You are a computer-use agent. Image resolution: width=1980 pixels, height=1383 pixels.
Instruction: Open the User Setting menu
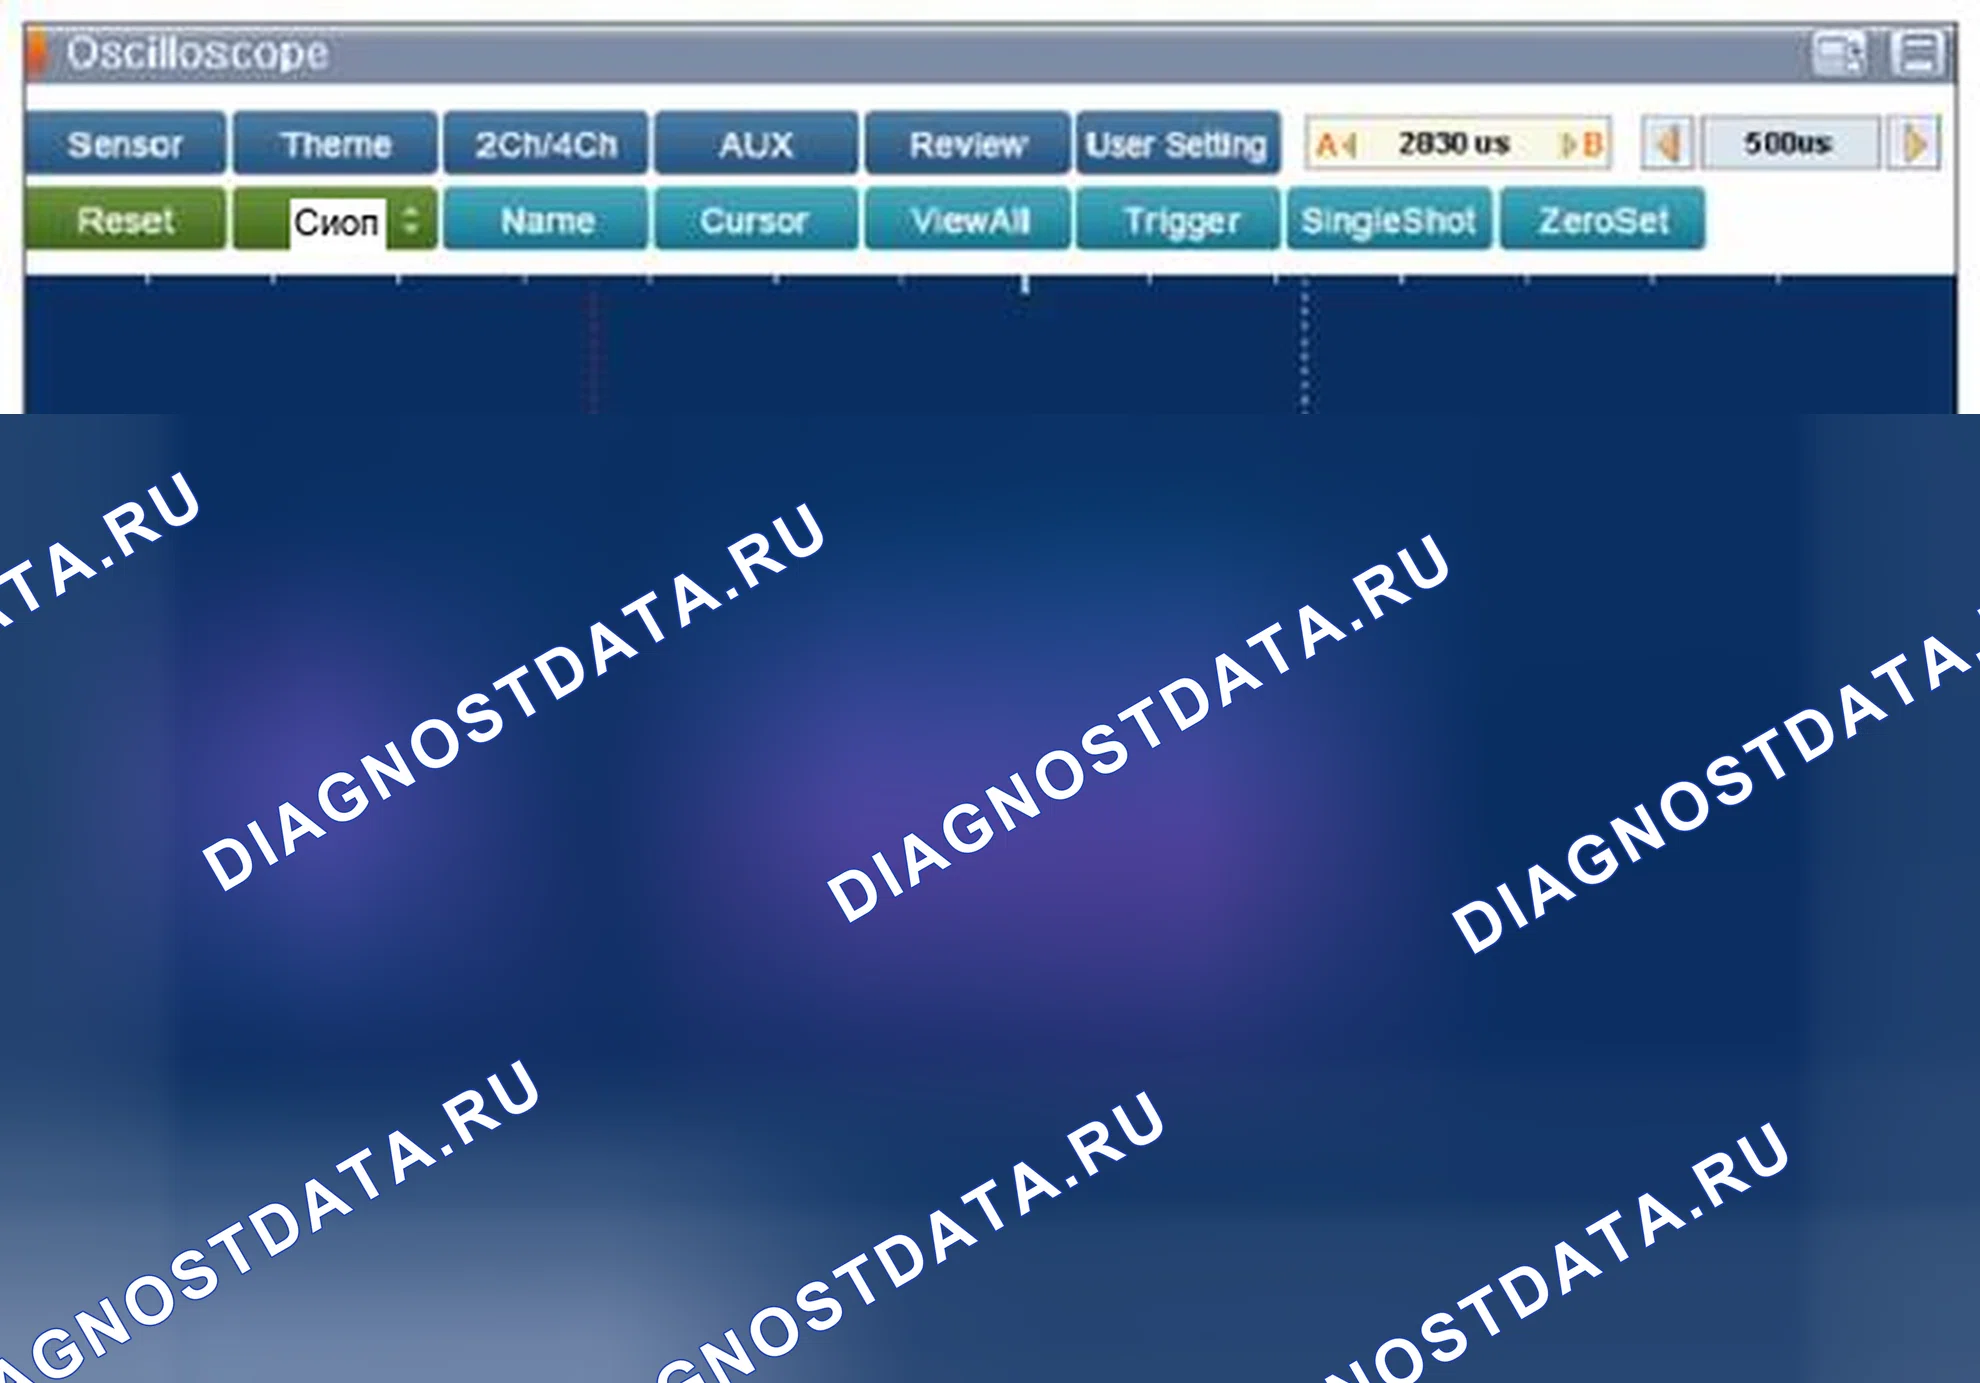1177,144
